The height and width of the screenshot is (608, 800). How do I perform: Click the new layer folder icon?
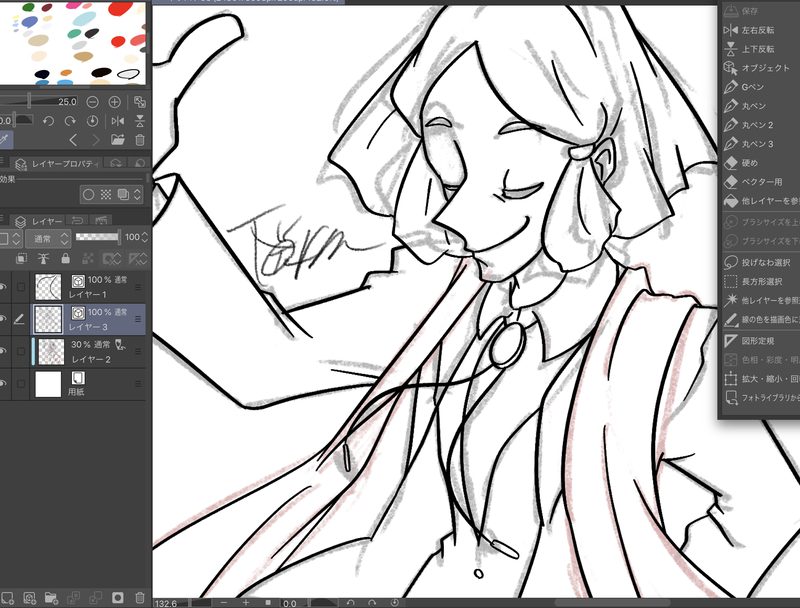51,597
